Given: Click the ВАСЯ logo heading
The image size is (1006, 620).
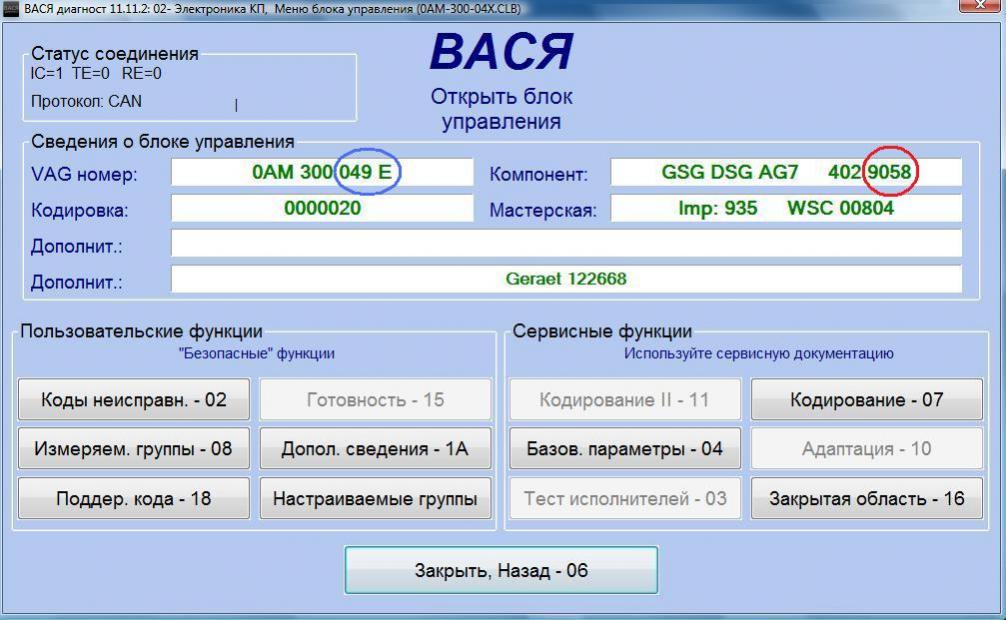Looking at the screenshot, I should (501, 51).
